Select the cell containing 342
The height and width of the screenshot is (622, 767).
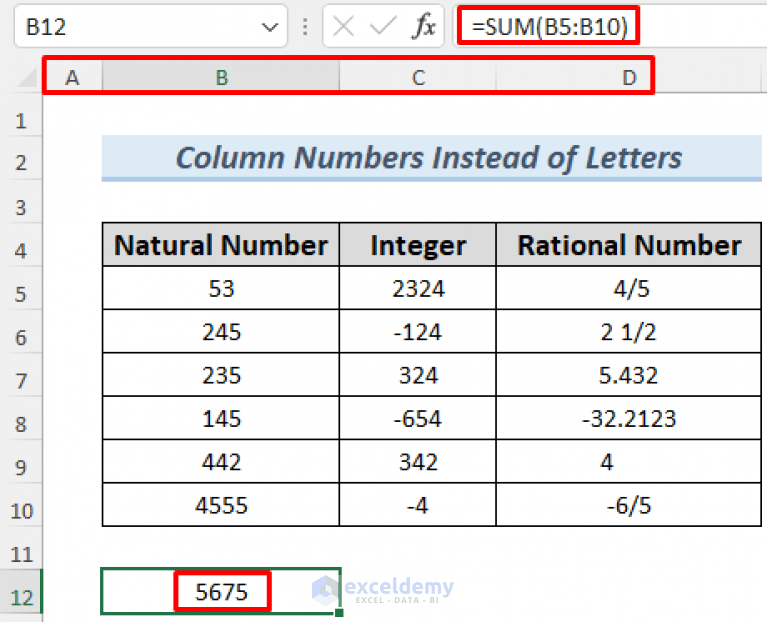(x=418, y=462)
